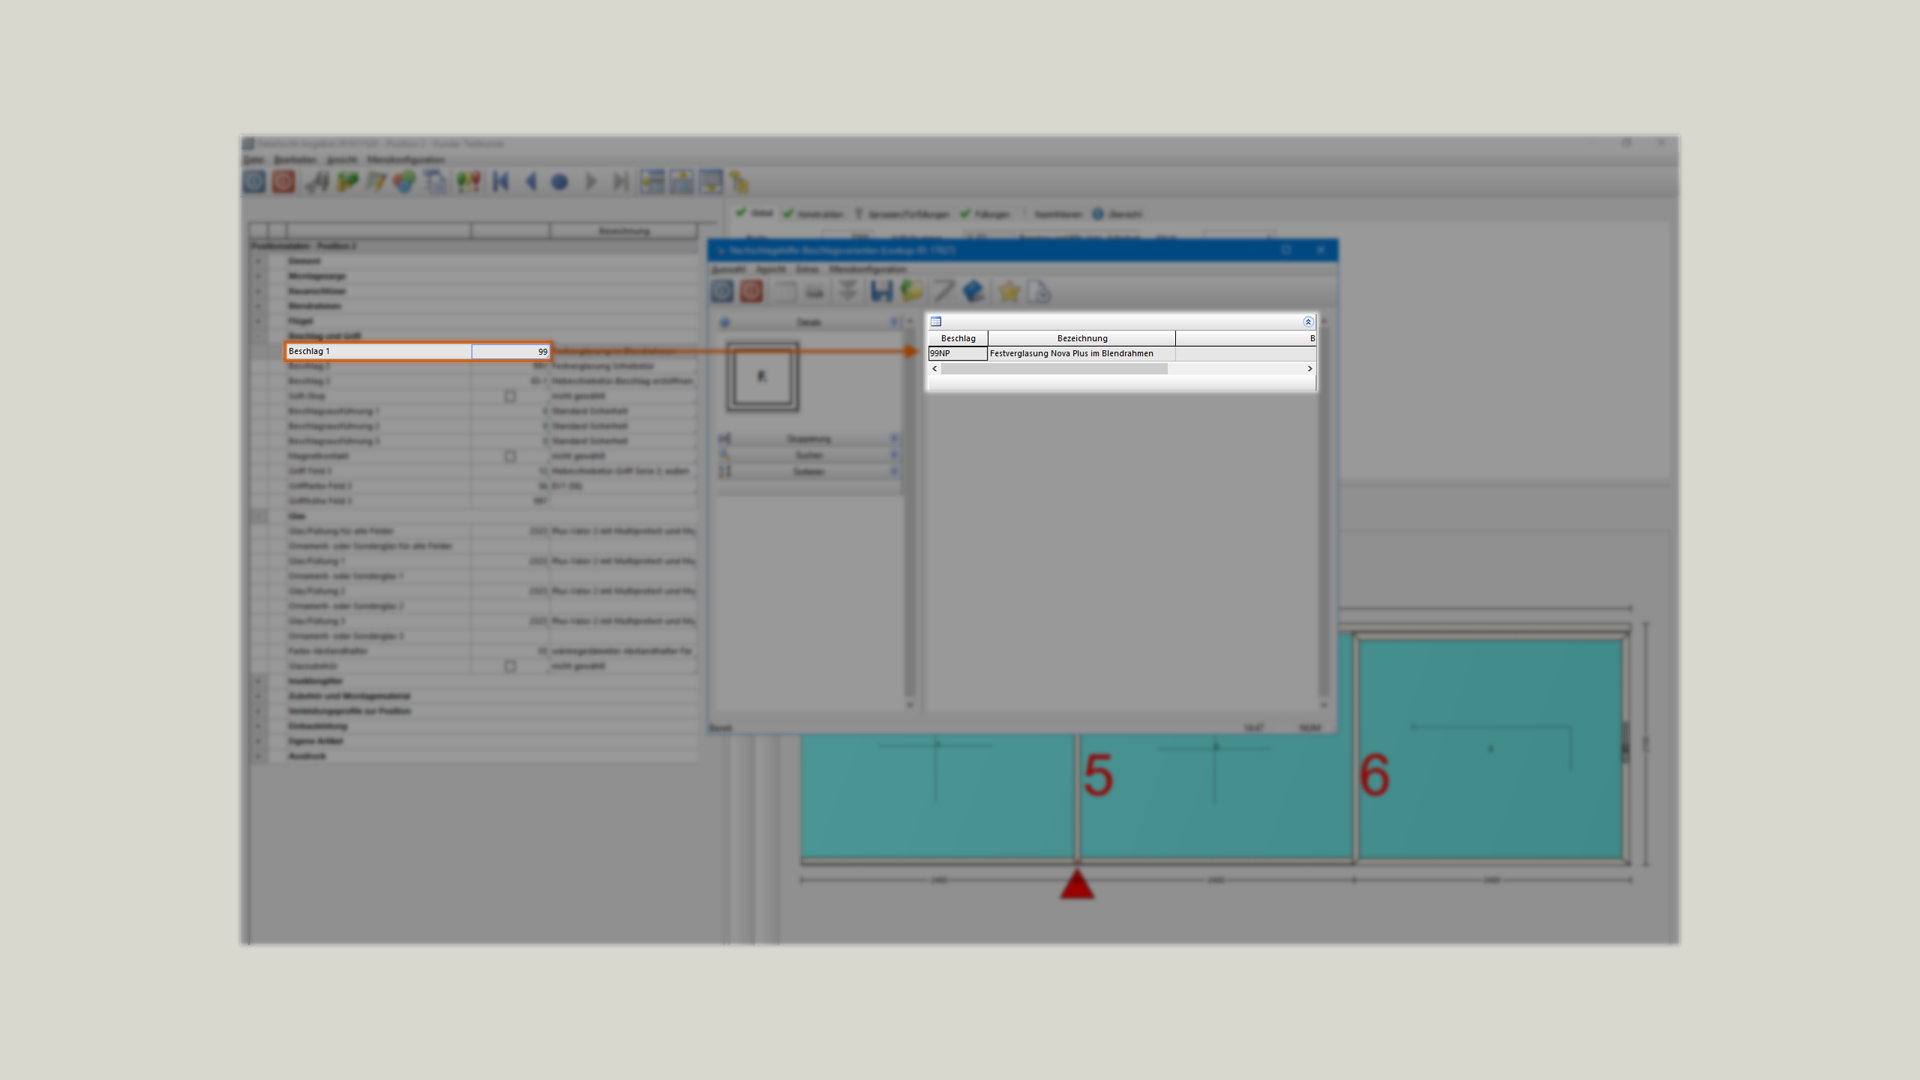Click left arrow of lookup horizontal scrollbar

coord(935,369)
